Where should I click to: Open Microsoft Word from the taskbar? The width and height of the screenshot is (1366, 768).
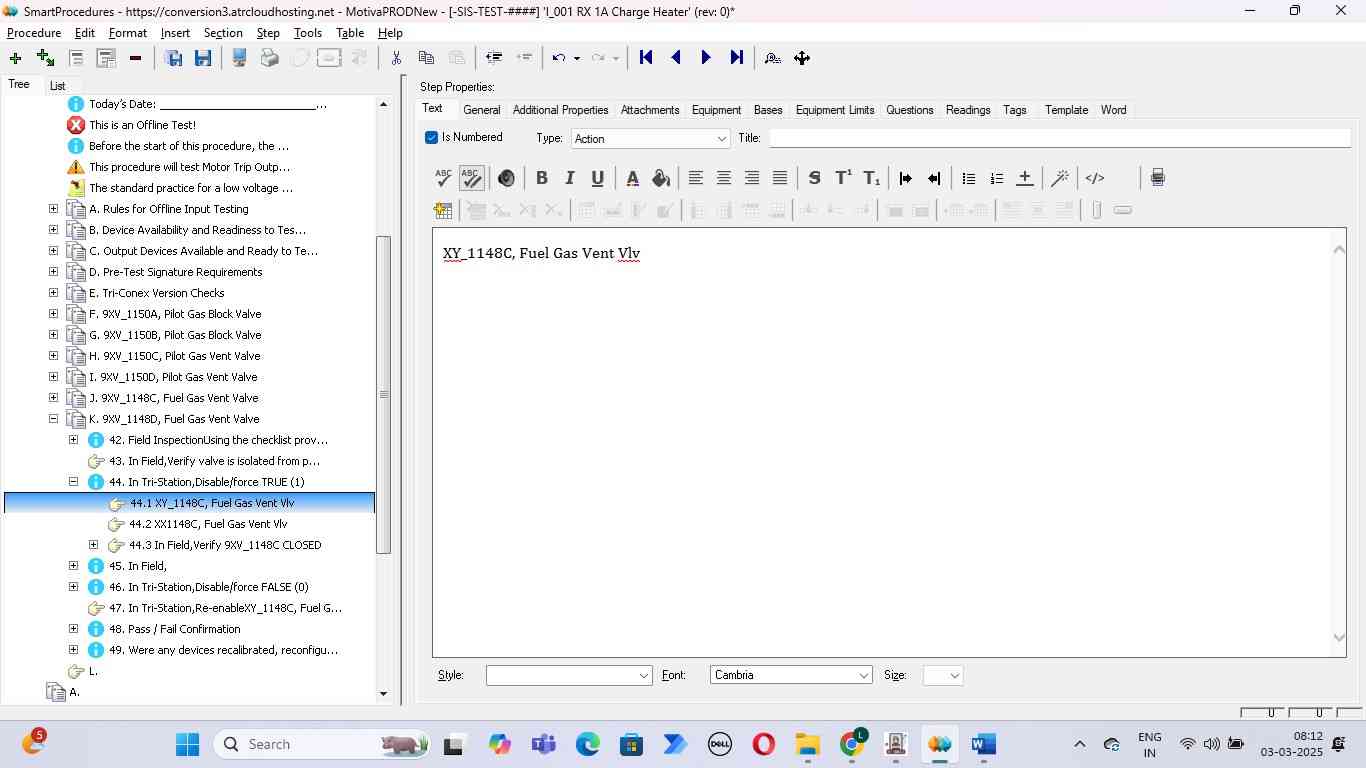click(983, 745)
